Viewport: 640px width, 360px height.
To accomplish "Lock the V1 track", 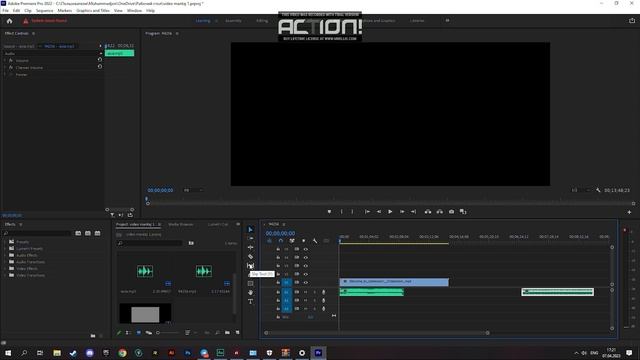I will tap(278, 282).
